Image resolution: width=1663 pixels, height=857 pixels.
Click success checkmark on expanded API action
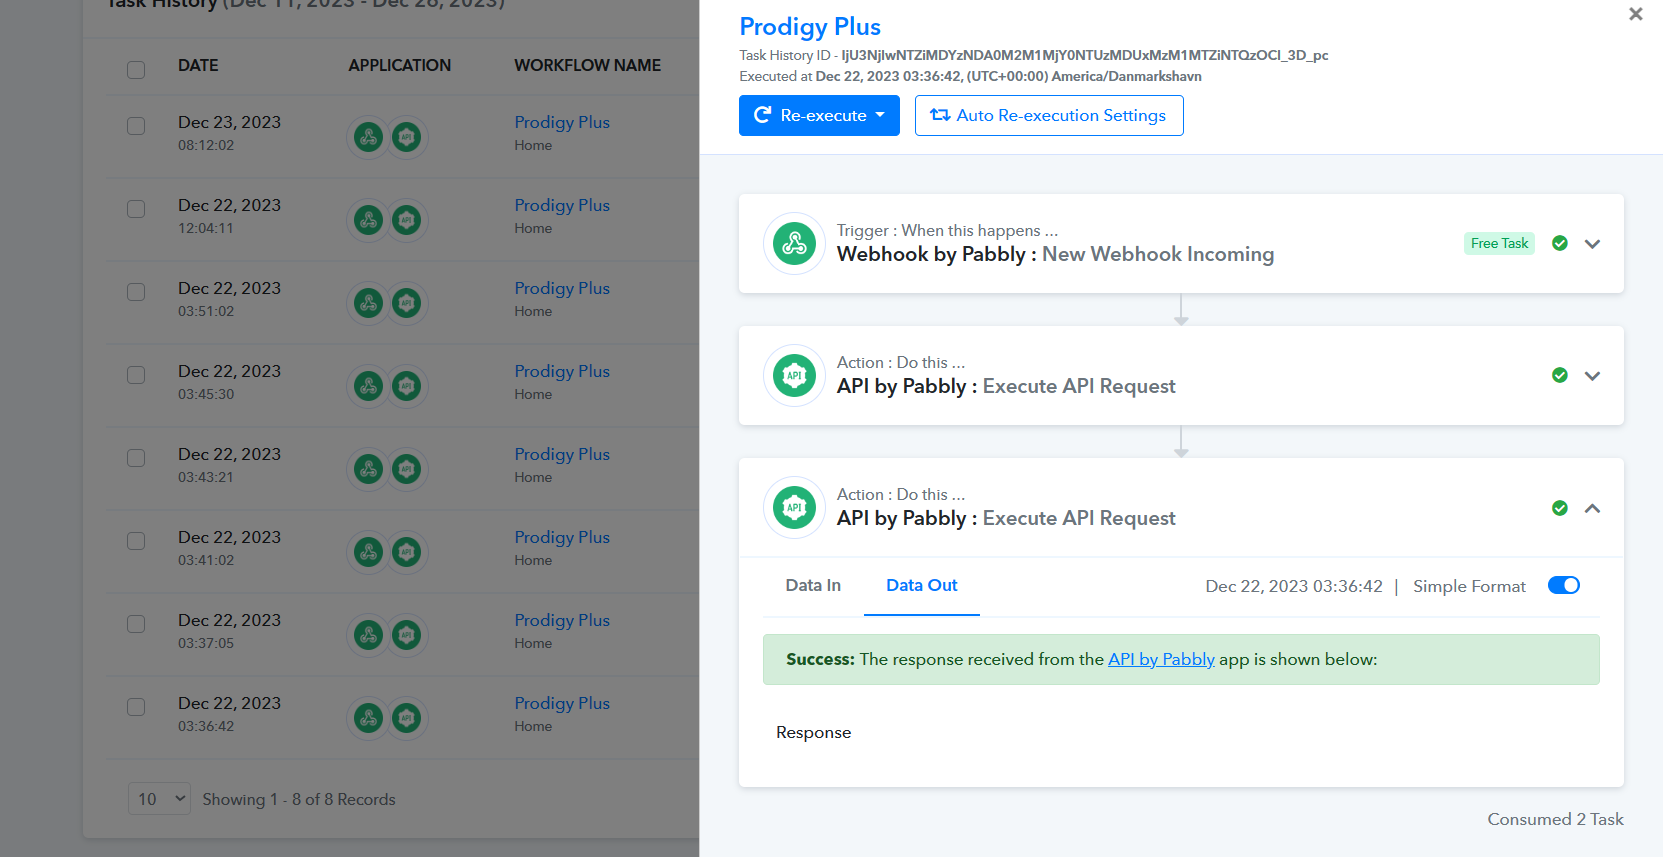[1560, 508]
